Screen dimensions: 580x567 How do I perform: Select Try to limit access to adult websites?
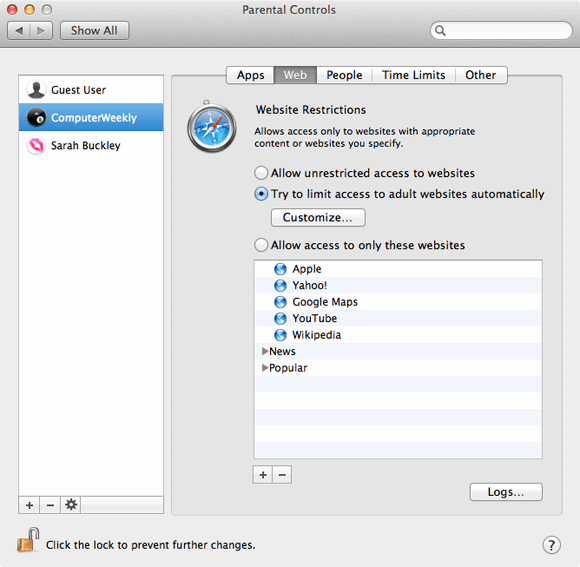coord(261,194)
